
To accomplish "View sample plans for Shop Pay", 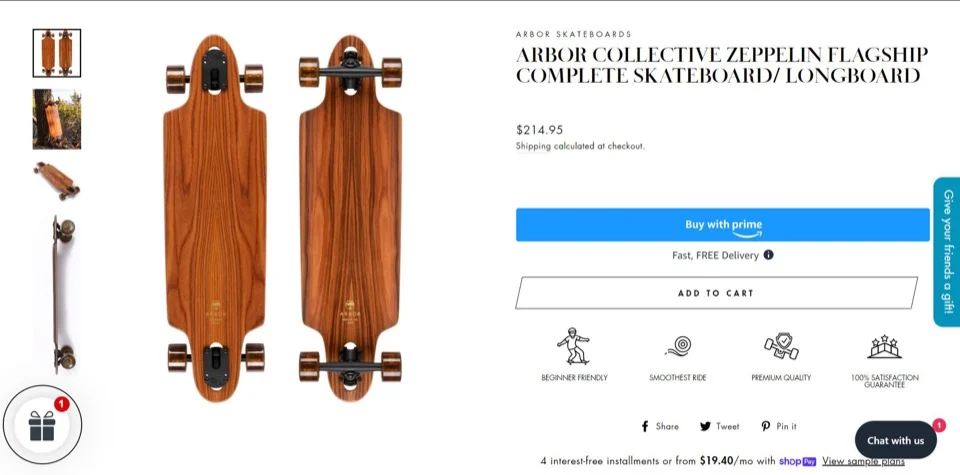I will 863,461.
